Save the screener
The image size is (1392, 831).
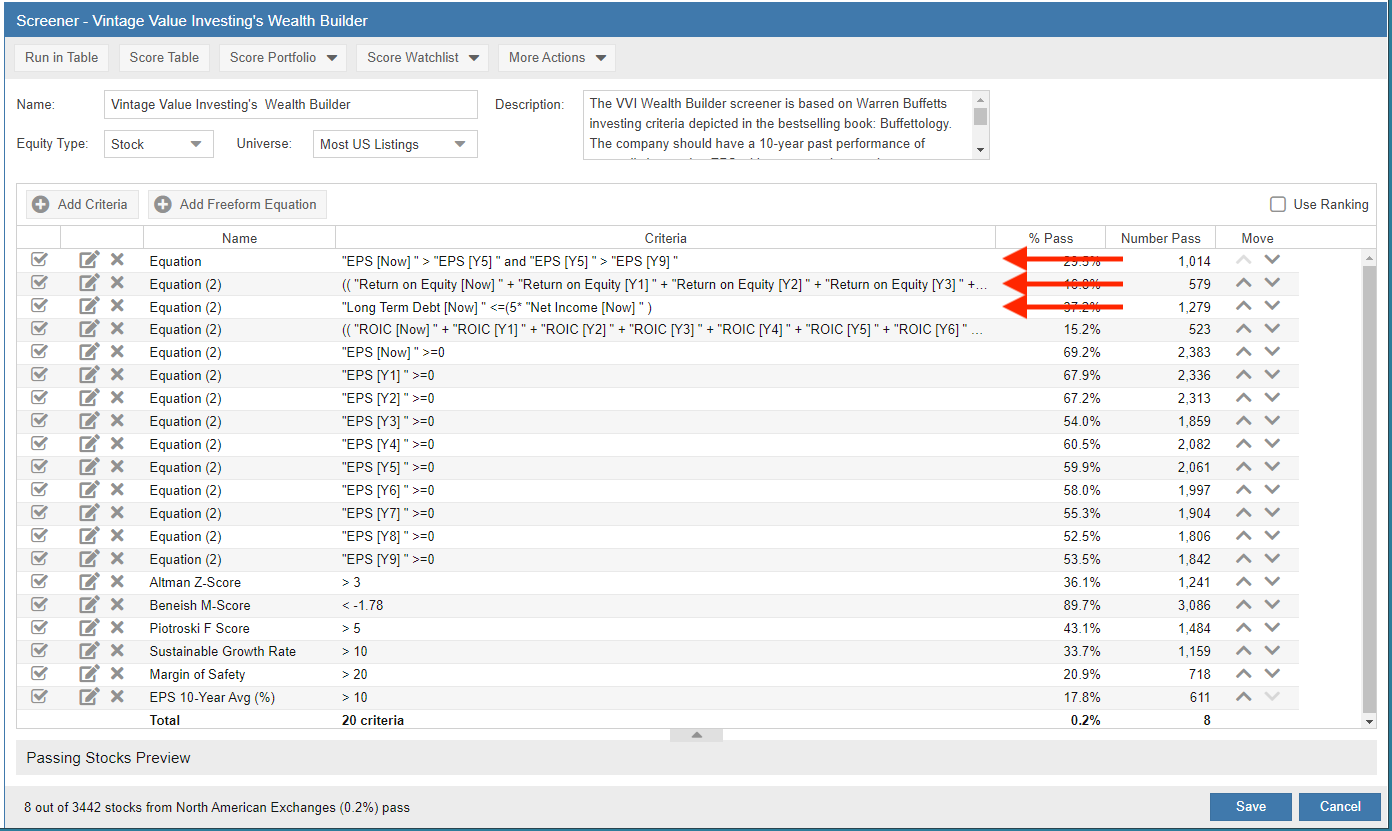1250,807
